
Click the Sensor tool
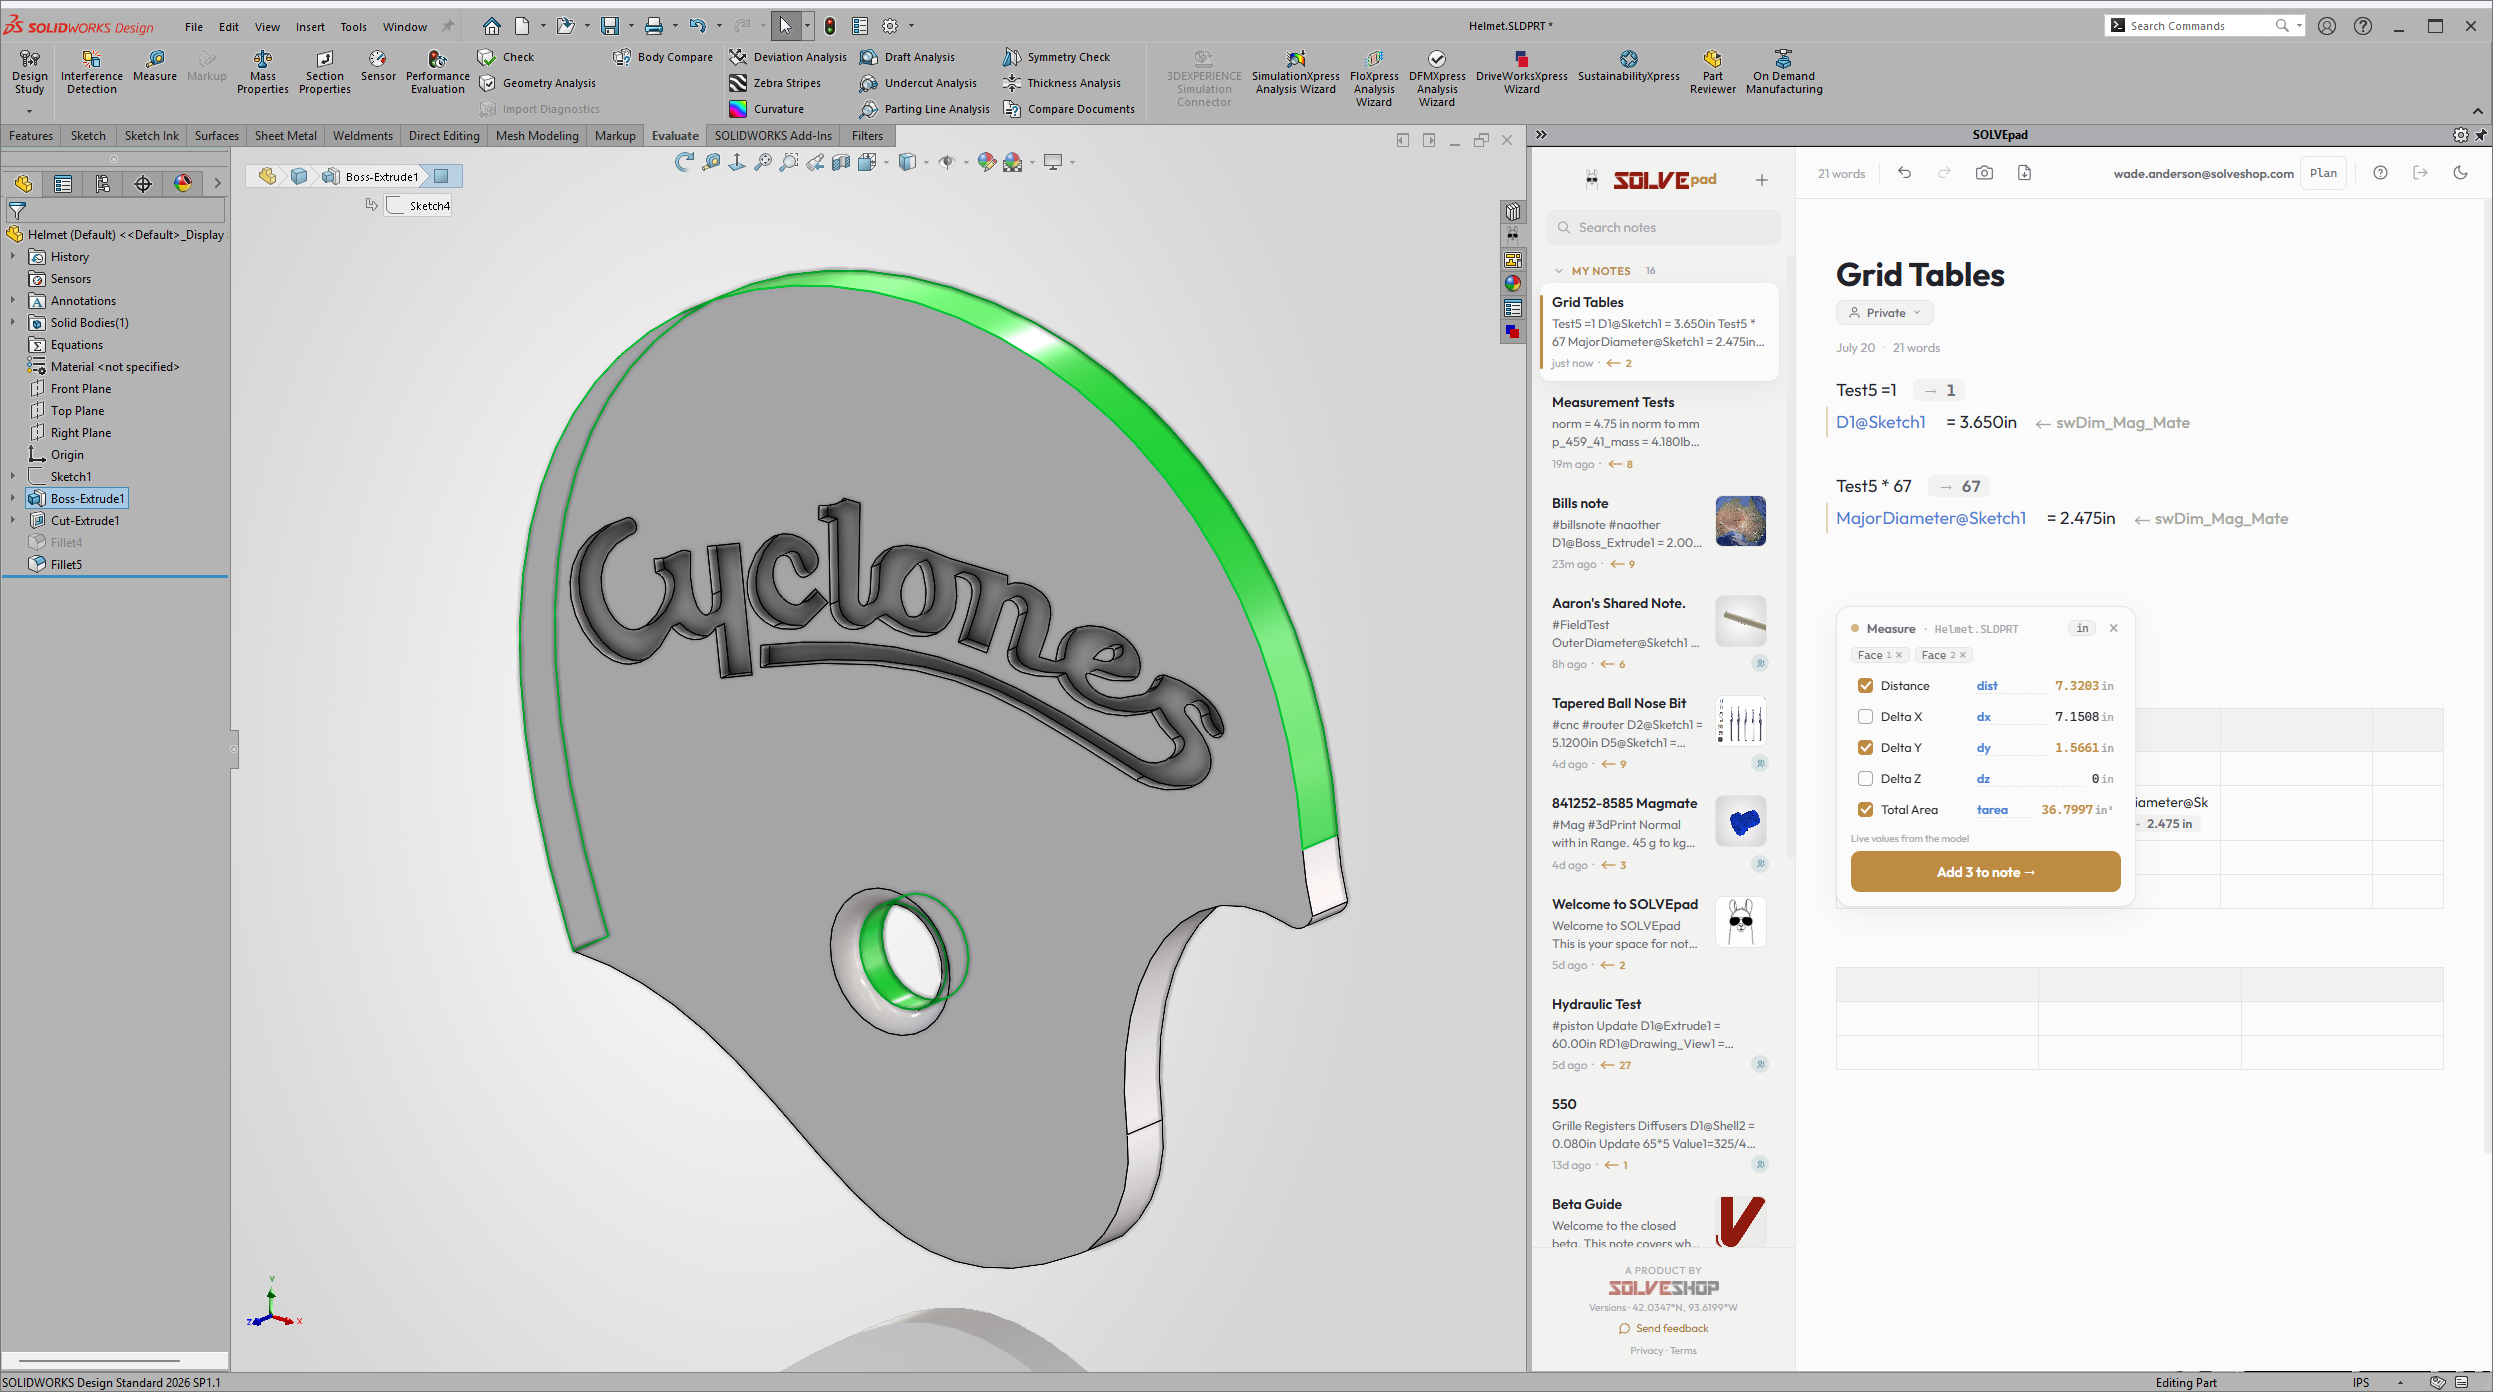point(378,66)
